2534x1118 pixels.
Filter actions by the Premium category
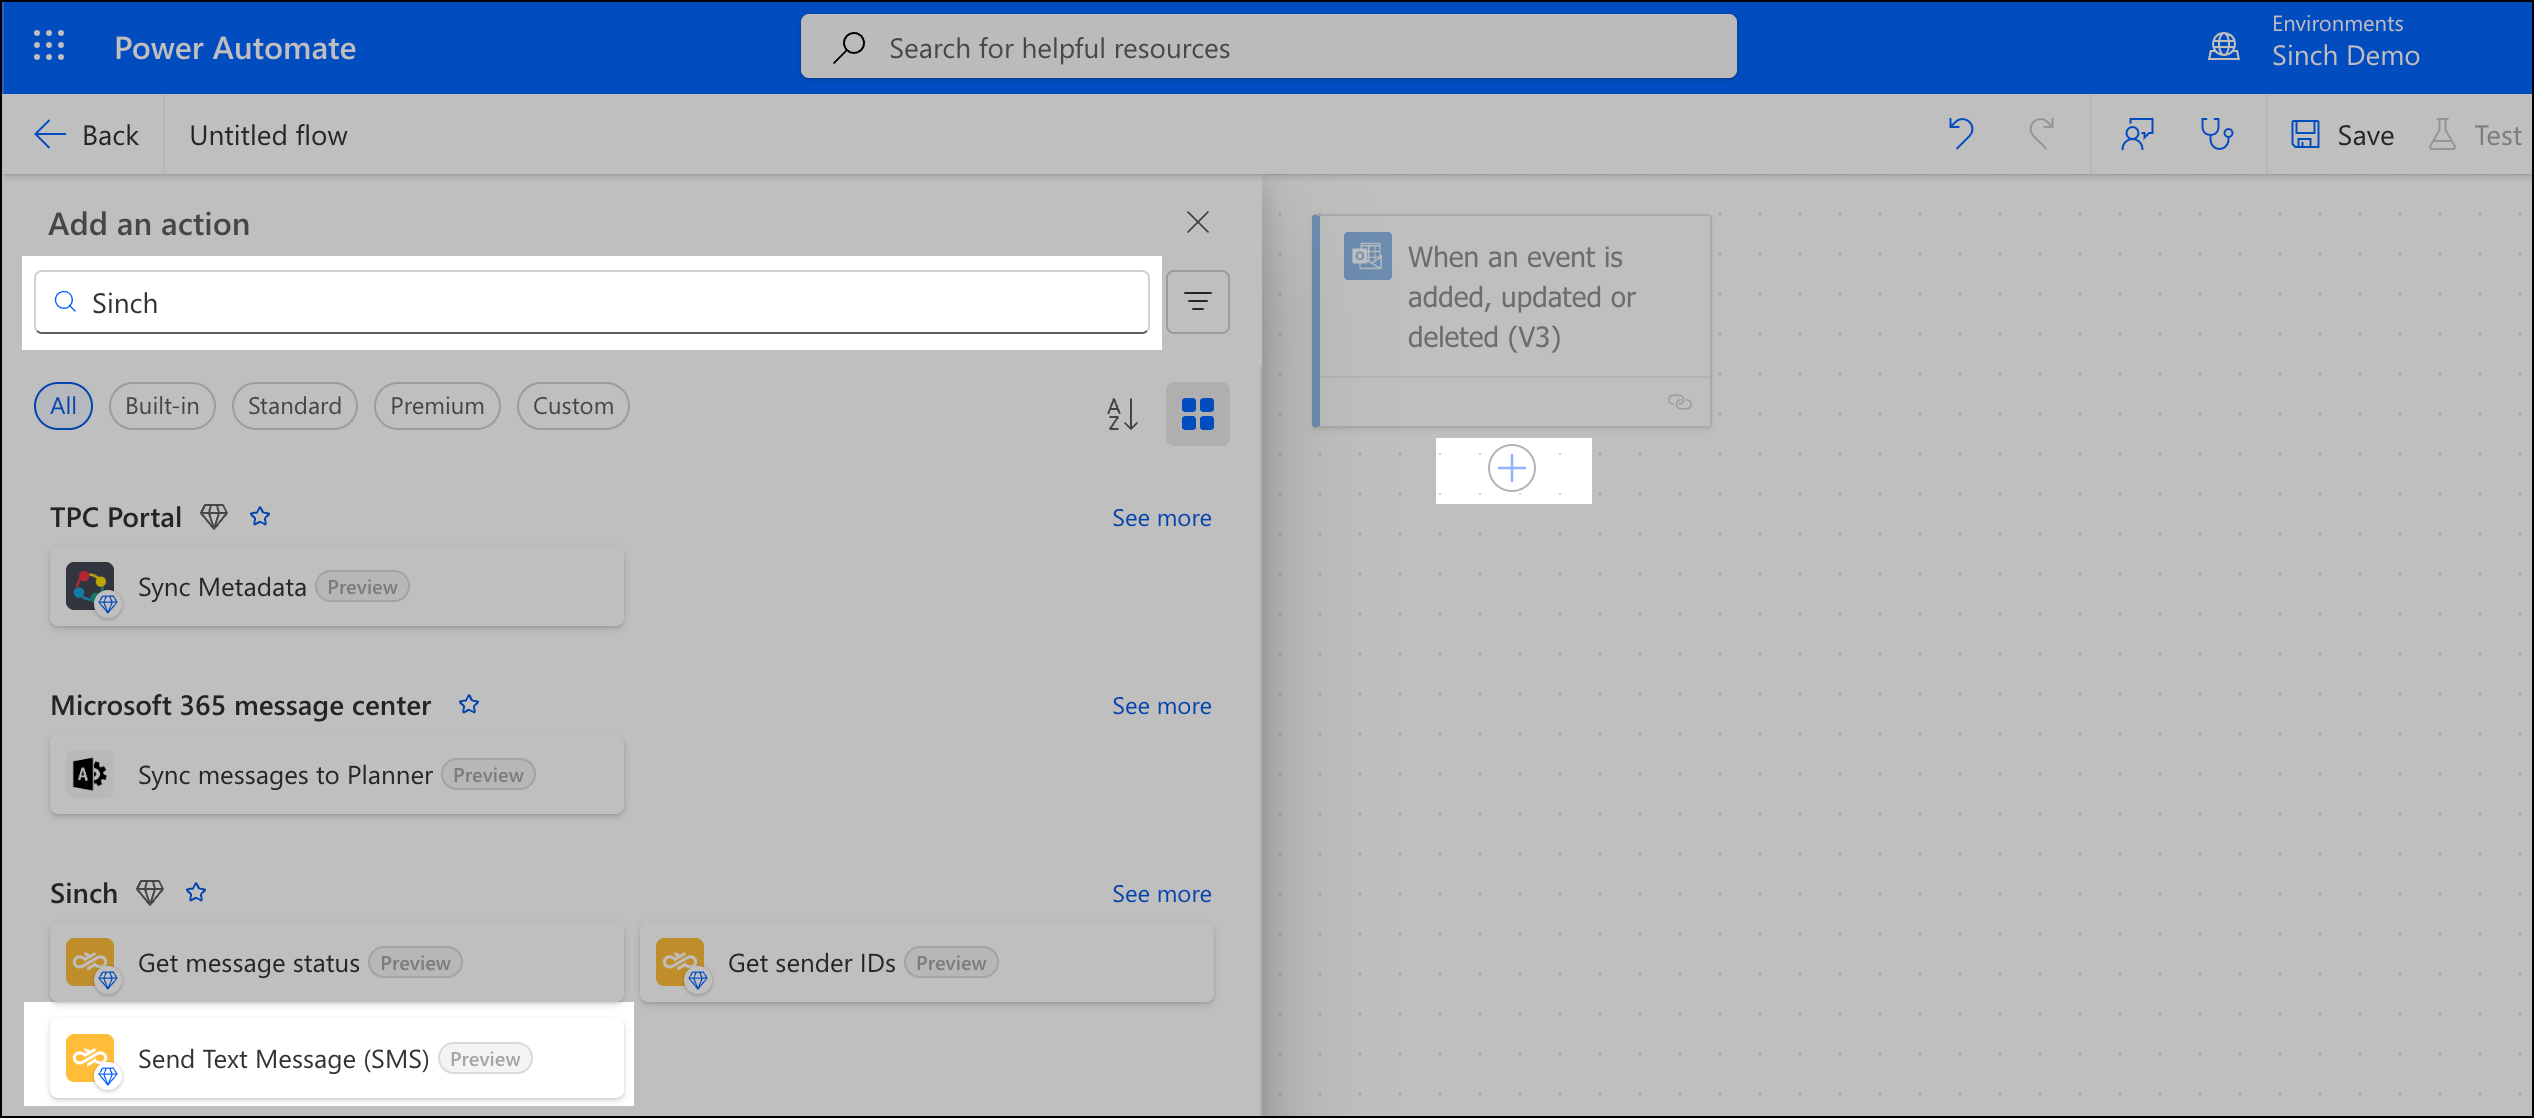click(x=437, y=406)
